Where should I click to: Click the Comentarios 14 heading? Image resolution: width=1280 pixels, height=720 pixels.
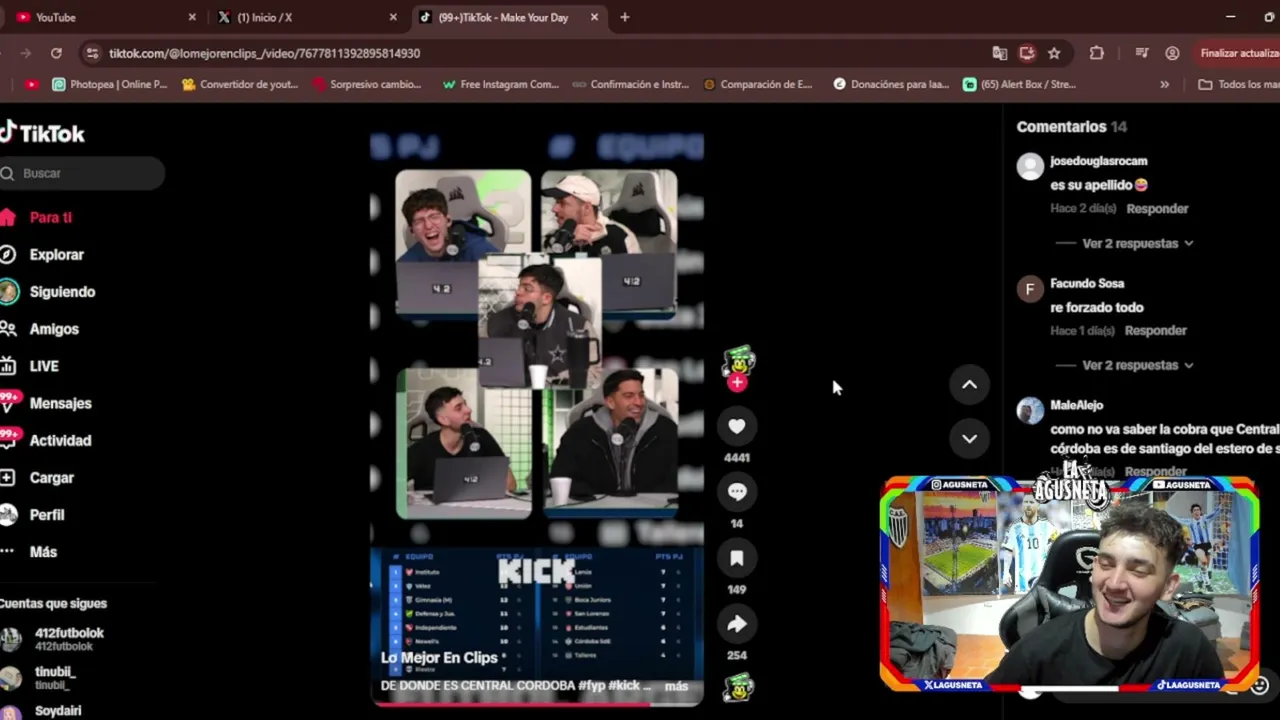(x=1071, y=127)
